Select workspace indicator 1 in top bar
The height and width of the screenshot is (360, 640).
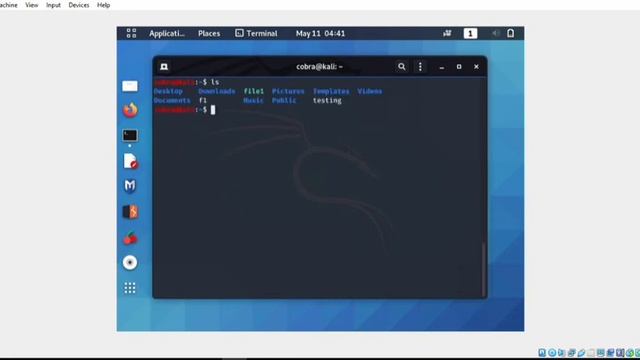point(470,33)
